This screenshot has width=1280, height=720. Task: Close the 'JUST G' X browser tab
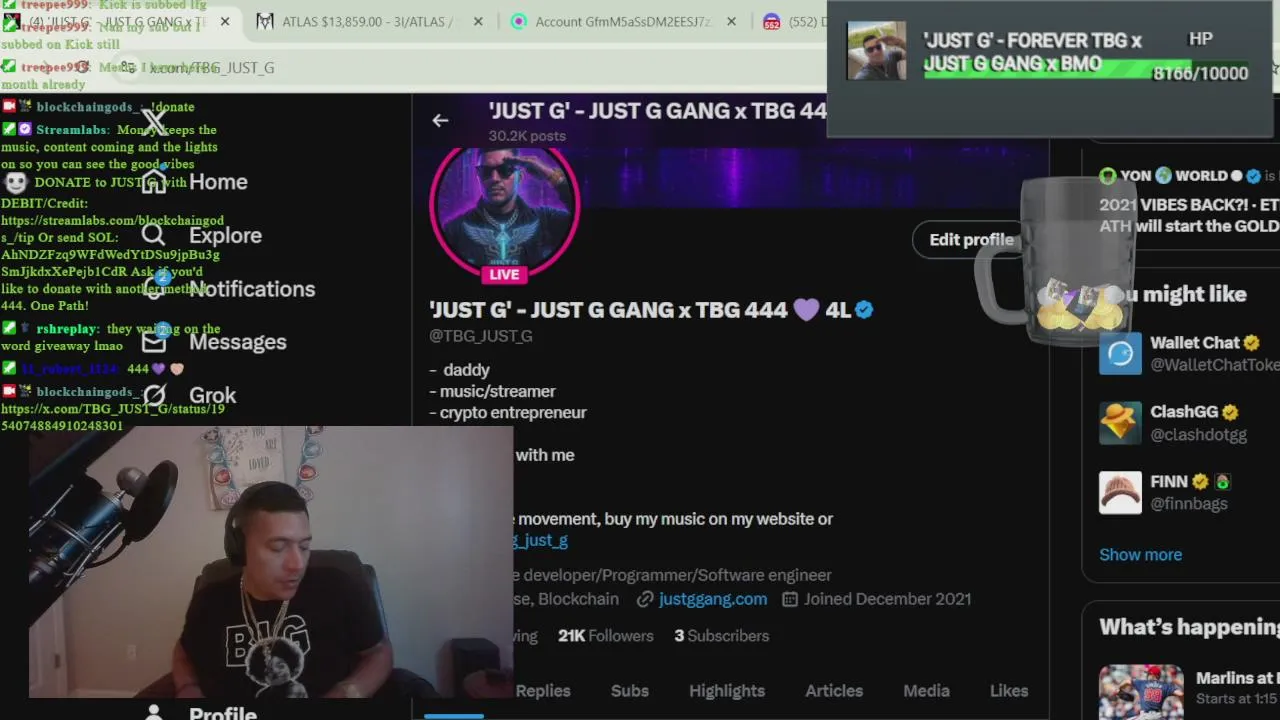tap(225, 21)
